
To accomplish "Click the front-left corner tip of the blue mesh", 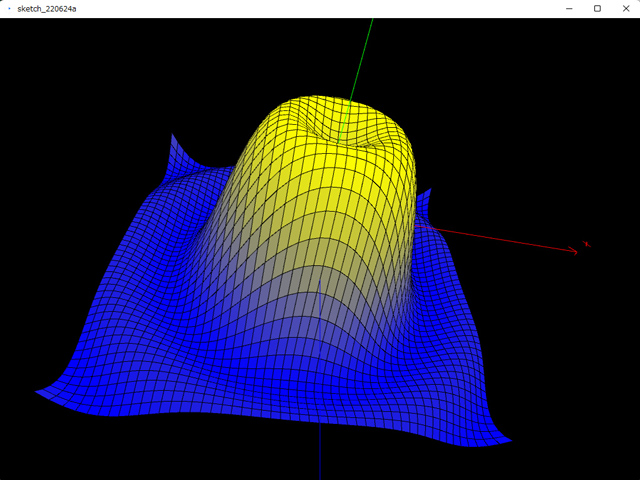I will [37, 393].
